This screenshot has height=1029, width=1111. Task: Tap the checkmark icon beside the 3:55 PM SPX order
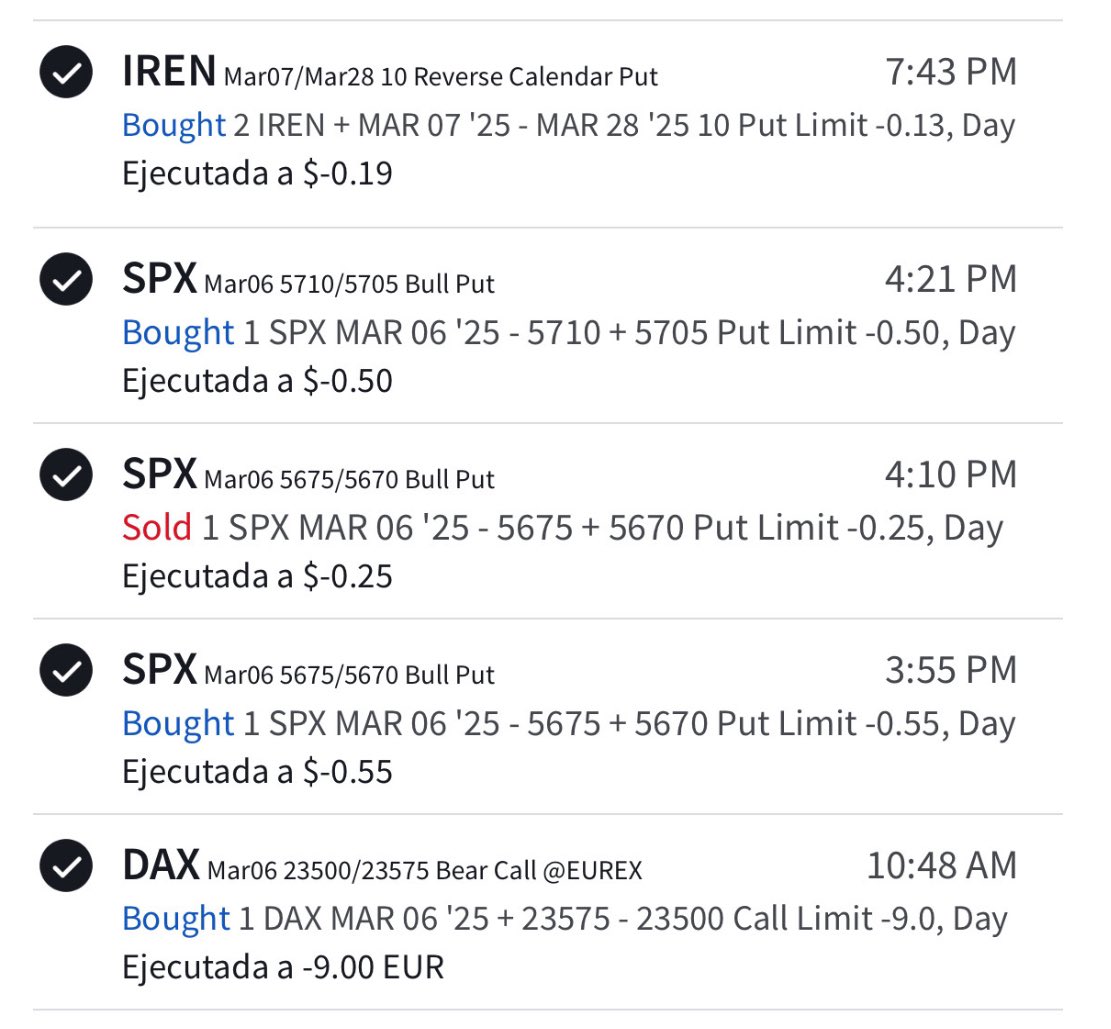(x=66, y=670)
